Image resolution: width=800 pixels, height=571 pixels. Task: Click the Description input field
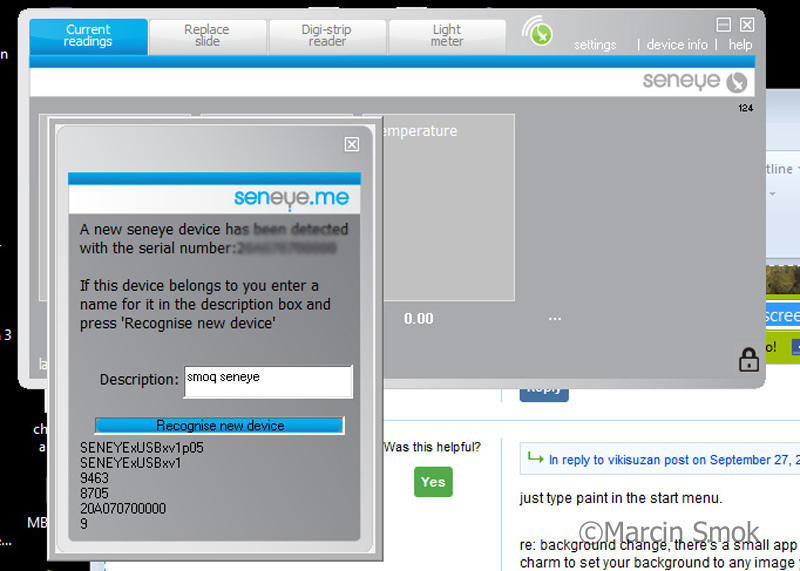(268, 381)
